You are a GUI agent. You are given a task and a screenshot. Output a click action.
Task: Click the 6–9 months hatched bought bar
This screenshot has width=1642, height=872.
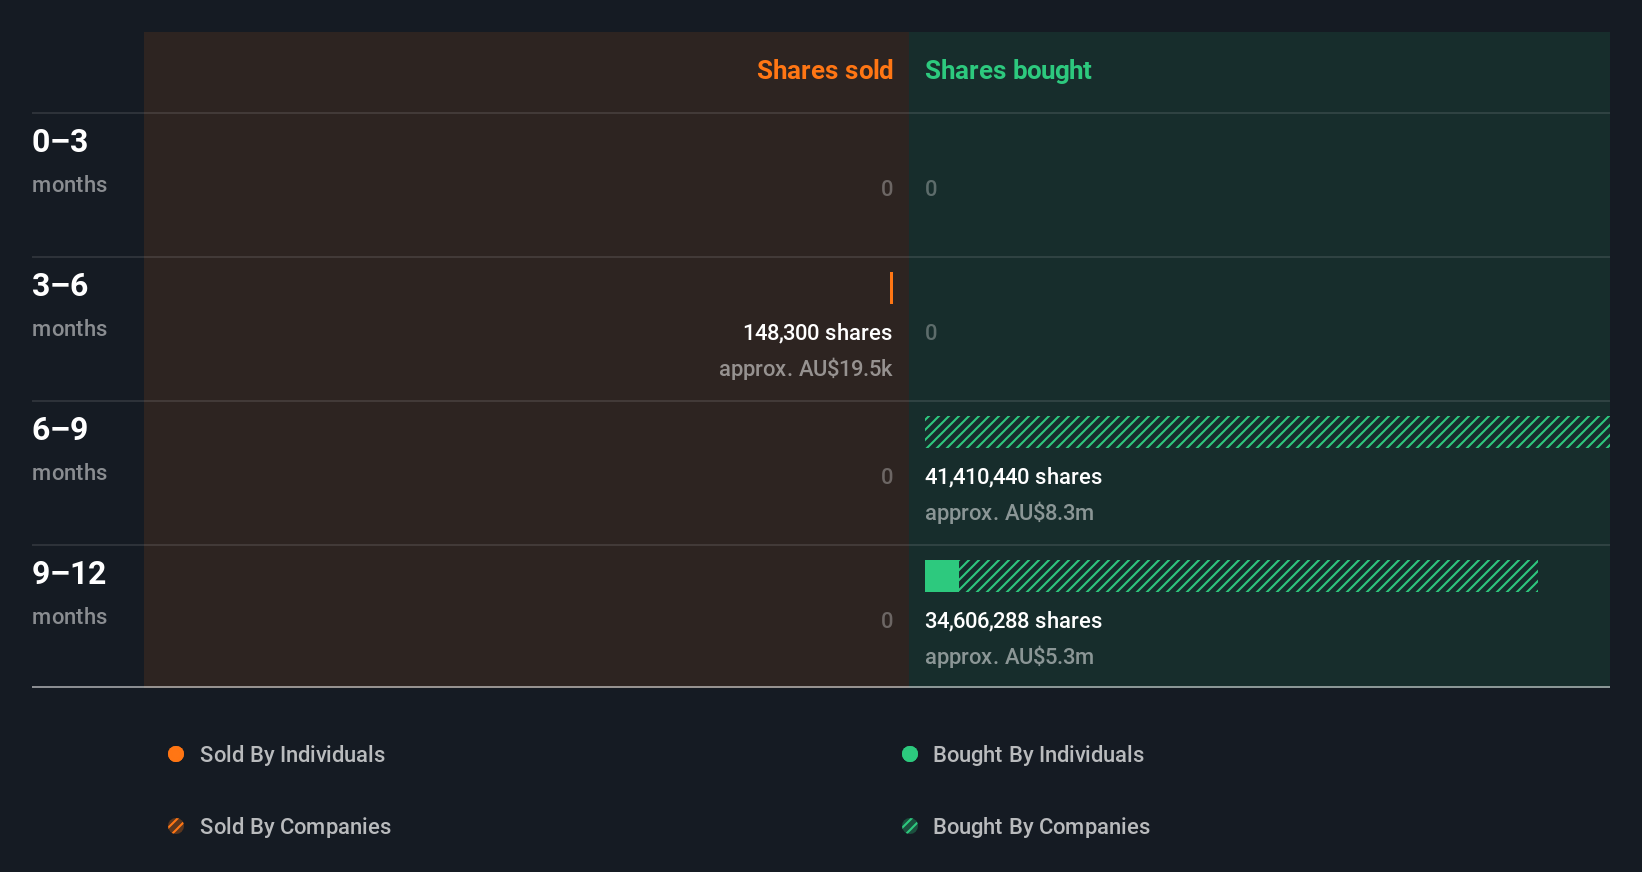[1267, 432]
